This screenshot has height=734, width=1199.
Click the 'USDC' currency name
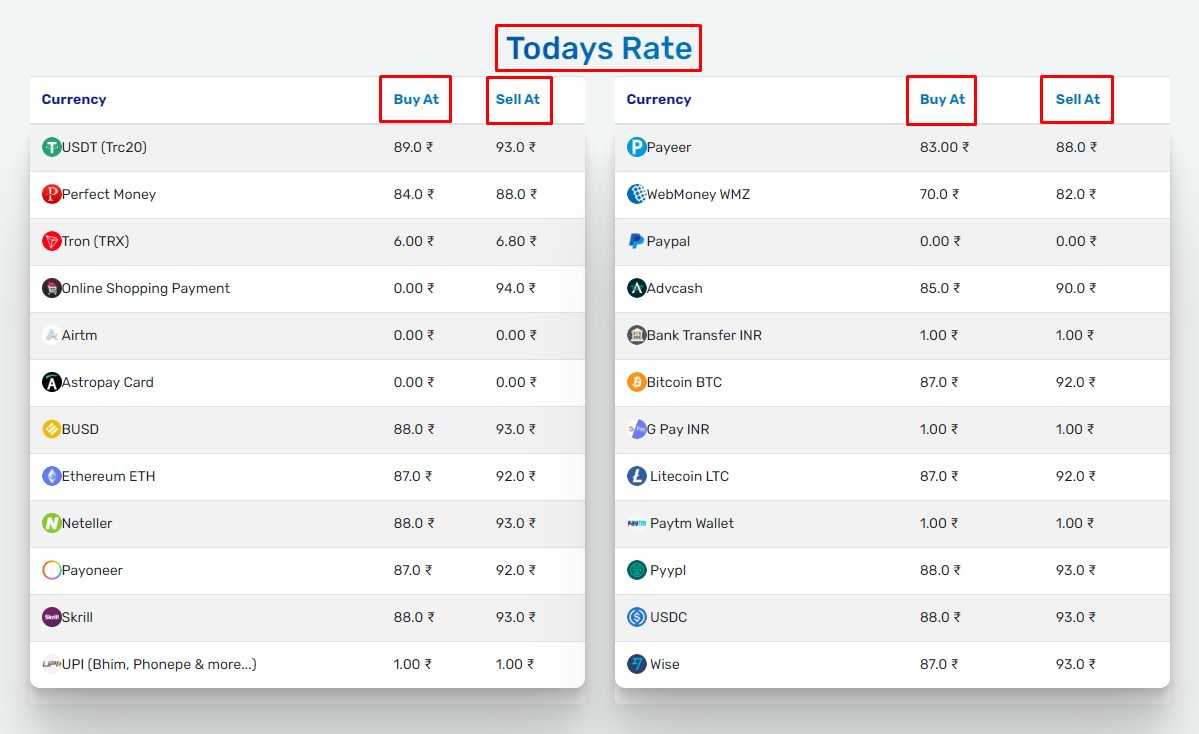pyautogui.click(x=668, y=617)
